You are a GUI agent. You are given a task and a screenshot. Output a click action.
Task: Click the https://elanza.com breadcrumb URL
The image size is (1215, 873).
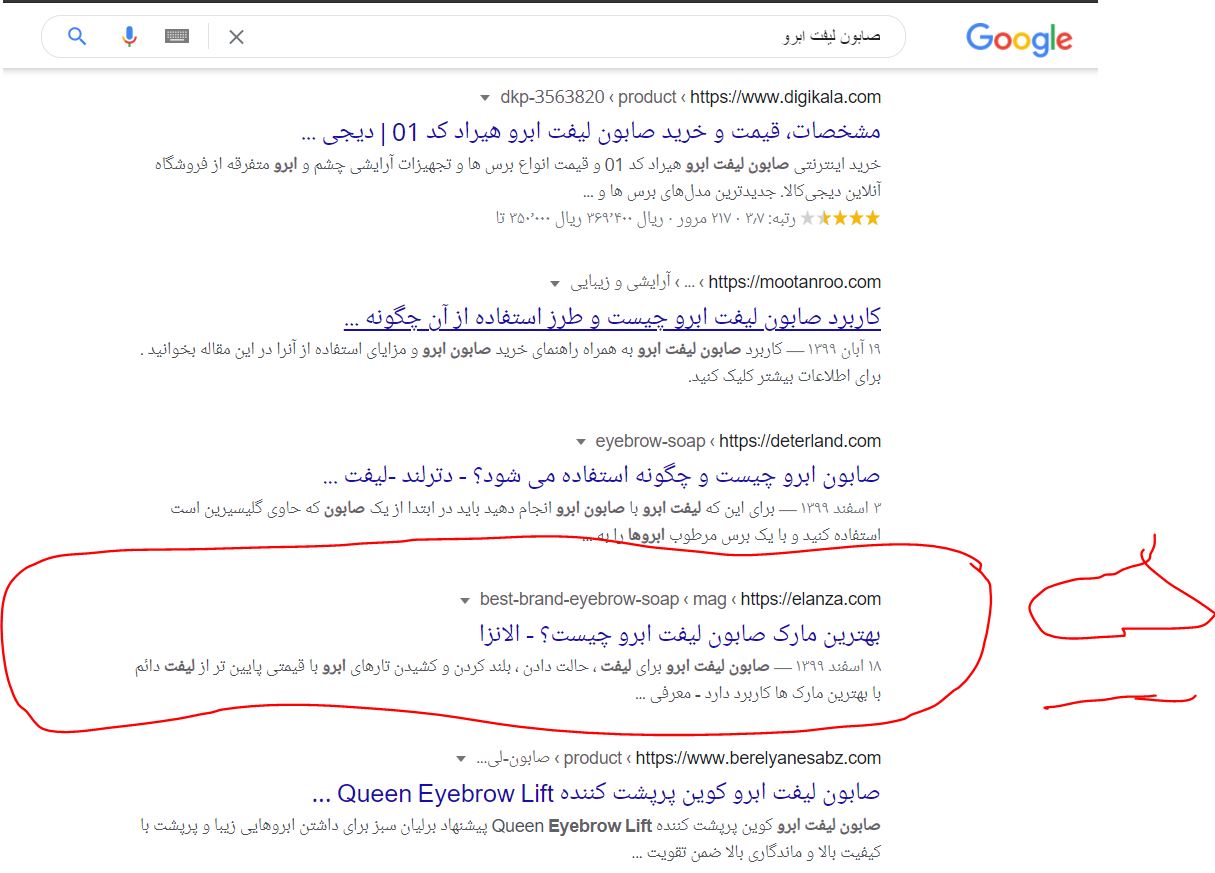coord(811,600)
